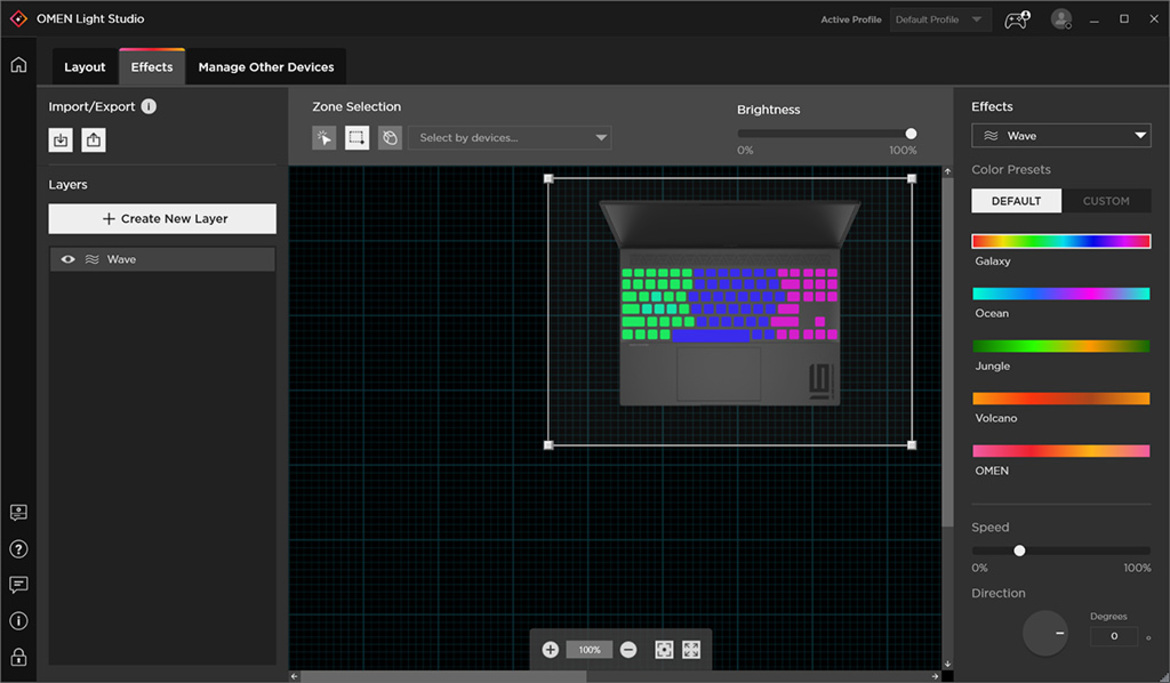Switch to the Layout tab
Viewport: 1170px width, 683px height.
click(x=84, y=67)
